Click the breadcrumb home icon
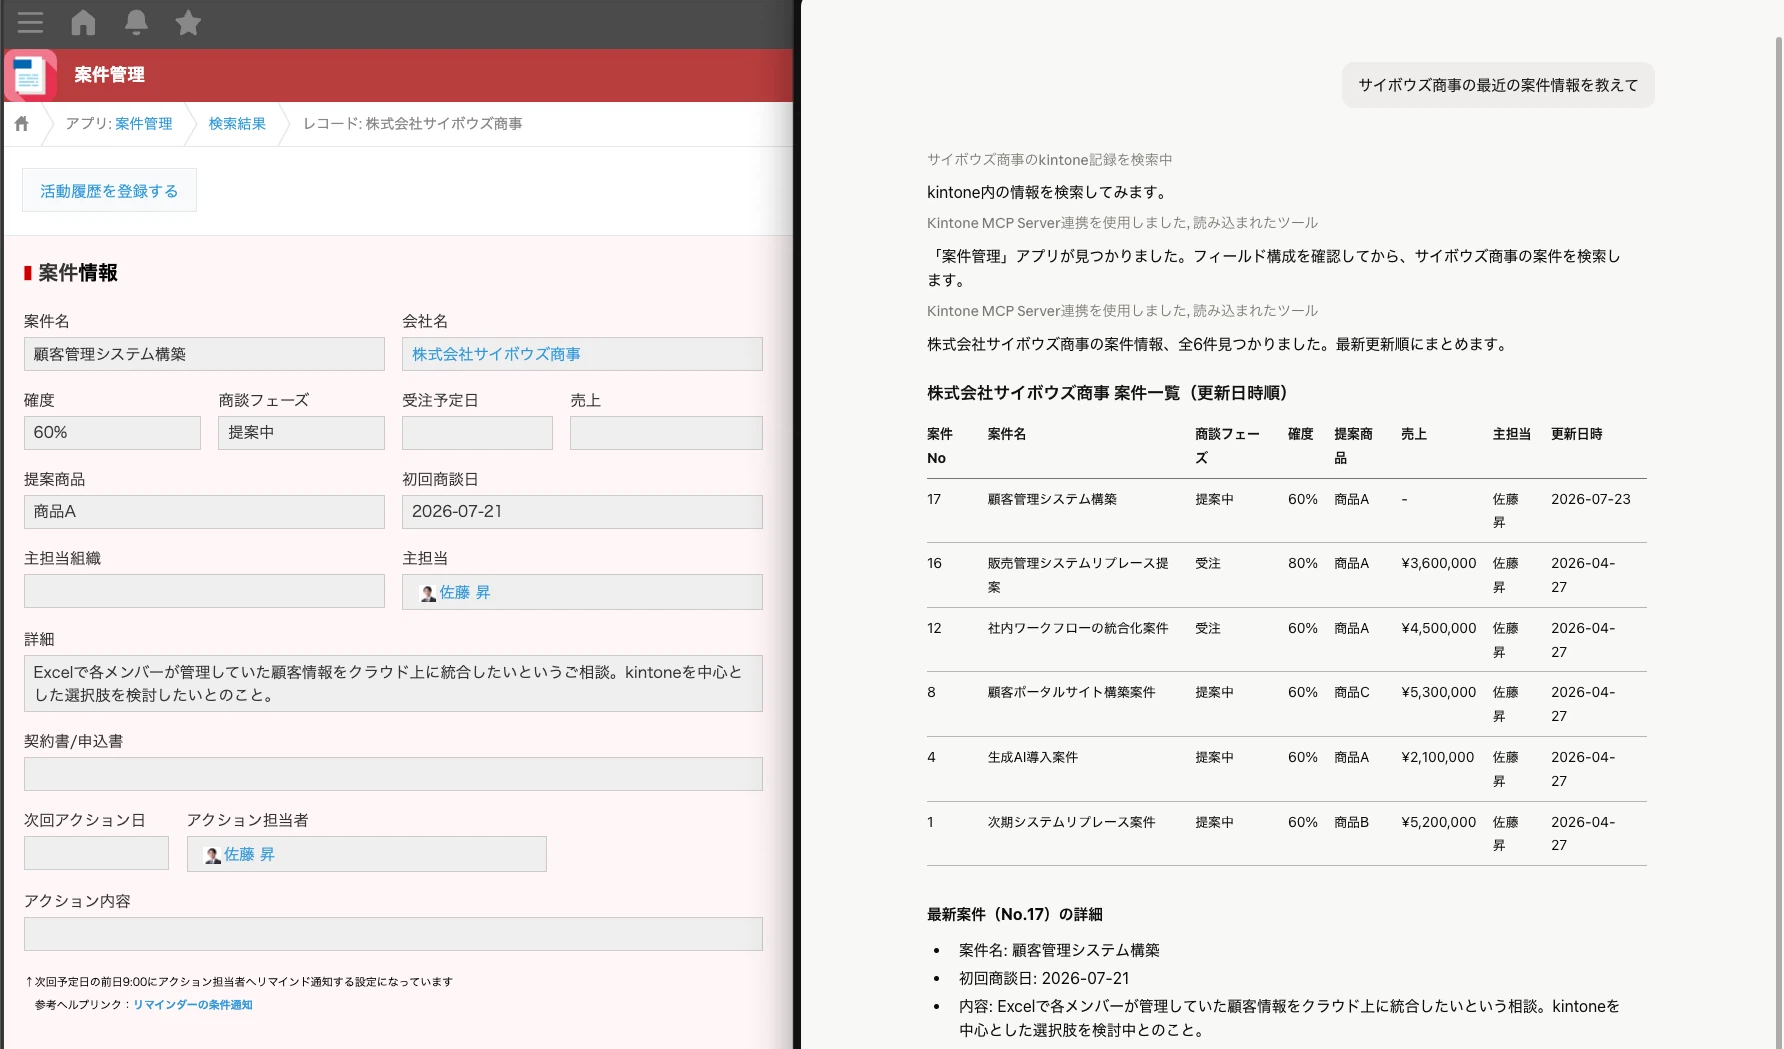1784x1049 pixels. point(21,124)
